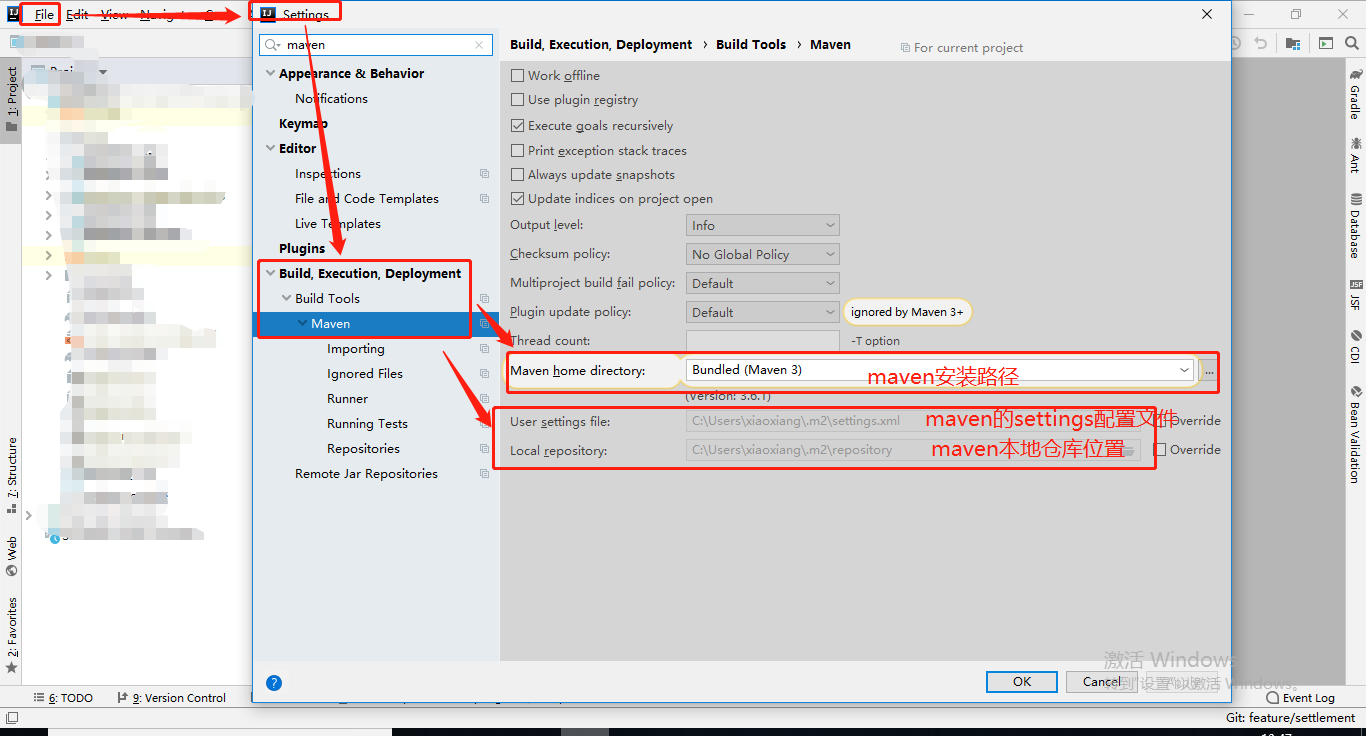Open the Edit menu
1366x736 pixels.
click(x=77, y=15)
